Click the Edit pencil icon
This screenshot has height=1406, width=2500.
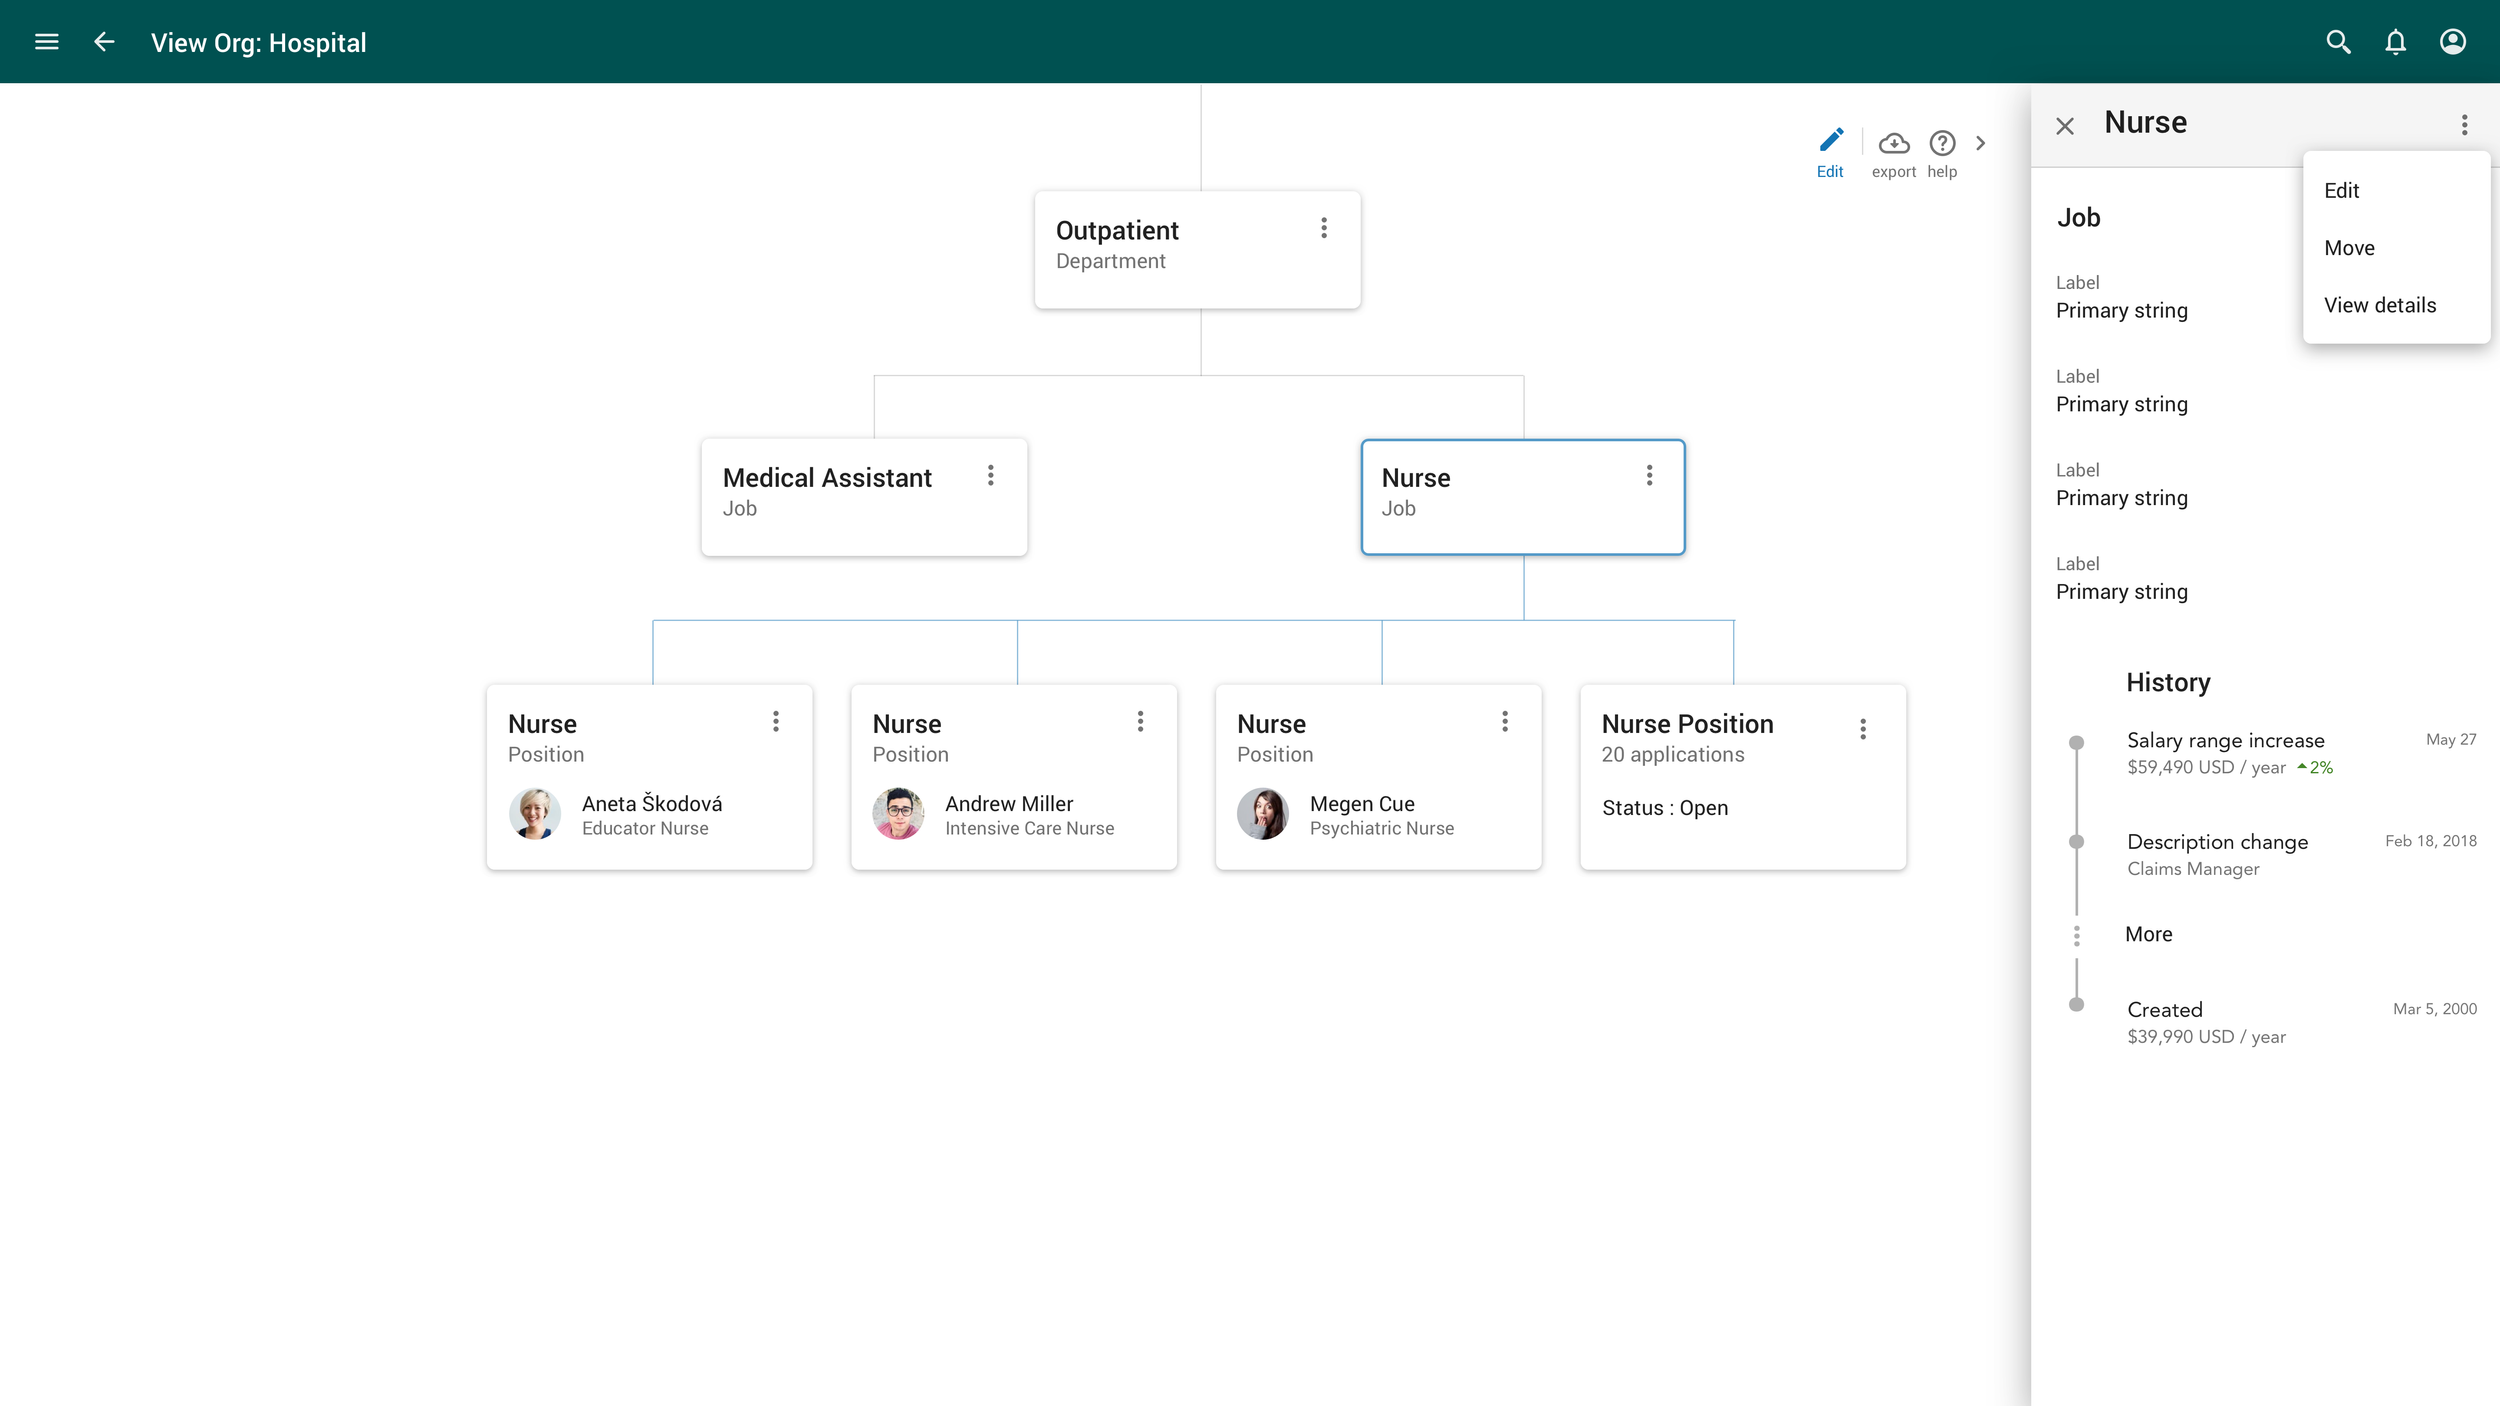pos(1830,142)
